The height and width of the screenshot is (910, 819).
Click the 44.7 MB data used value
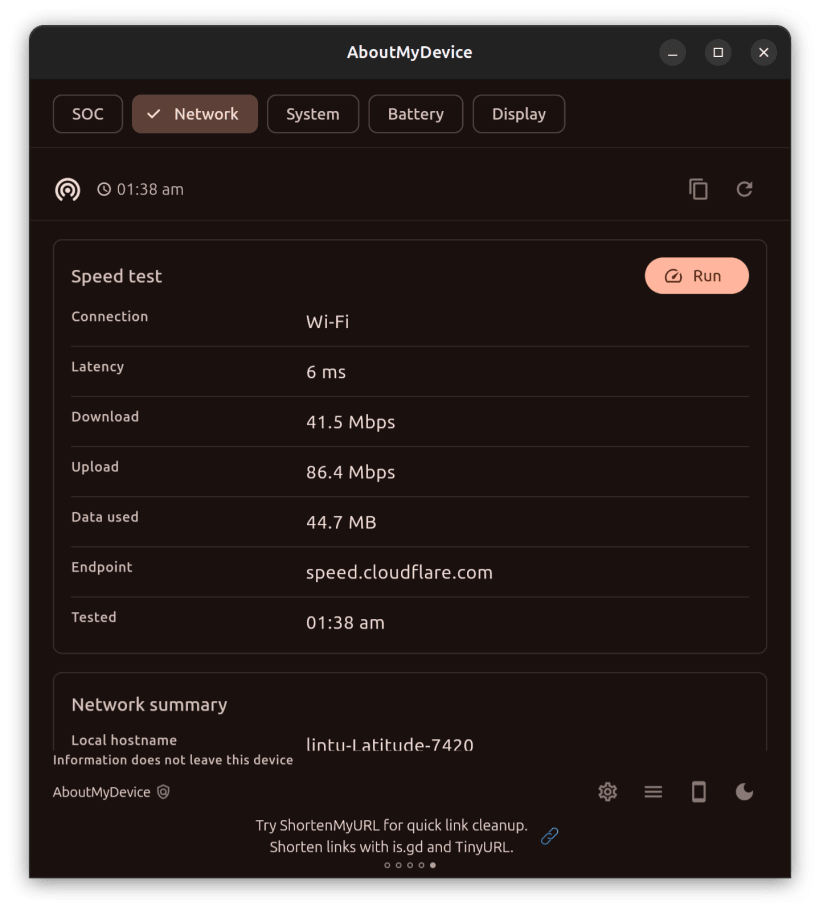pos(341,522)
